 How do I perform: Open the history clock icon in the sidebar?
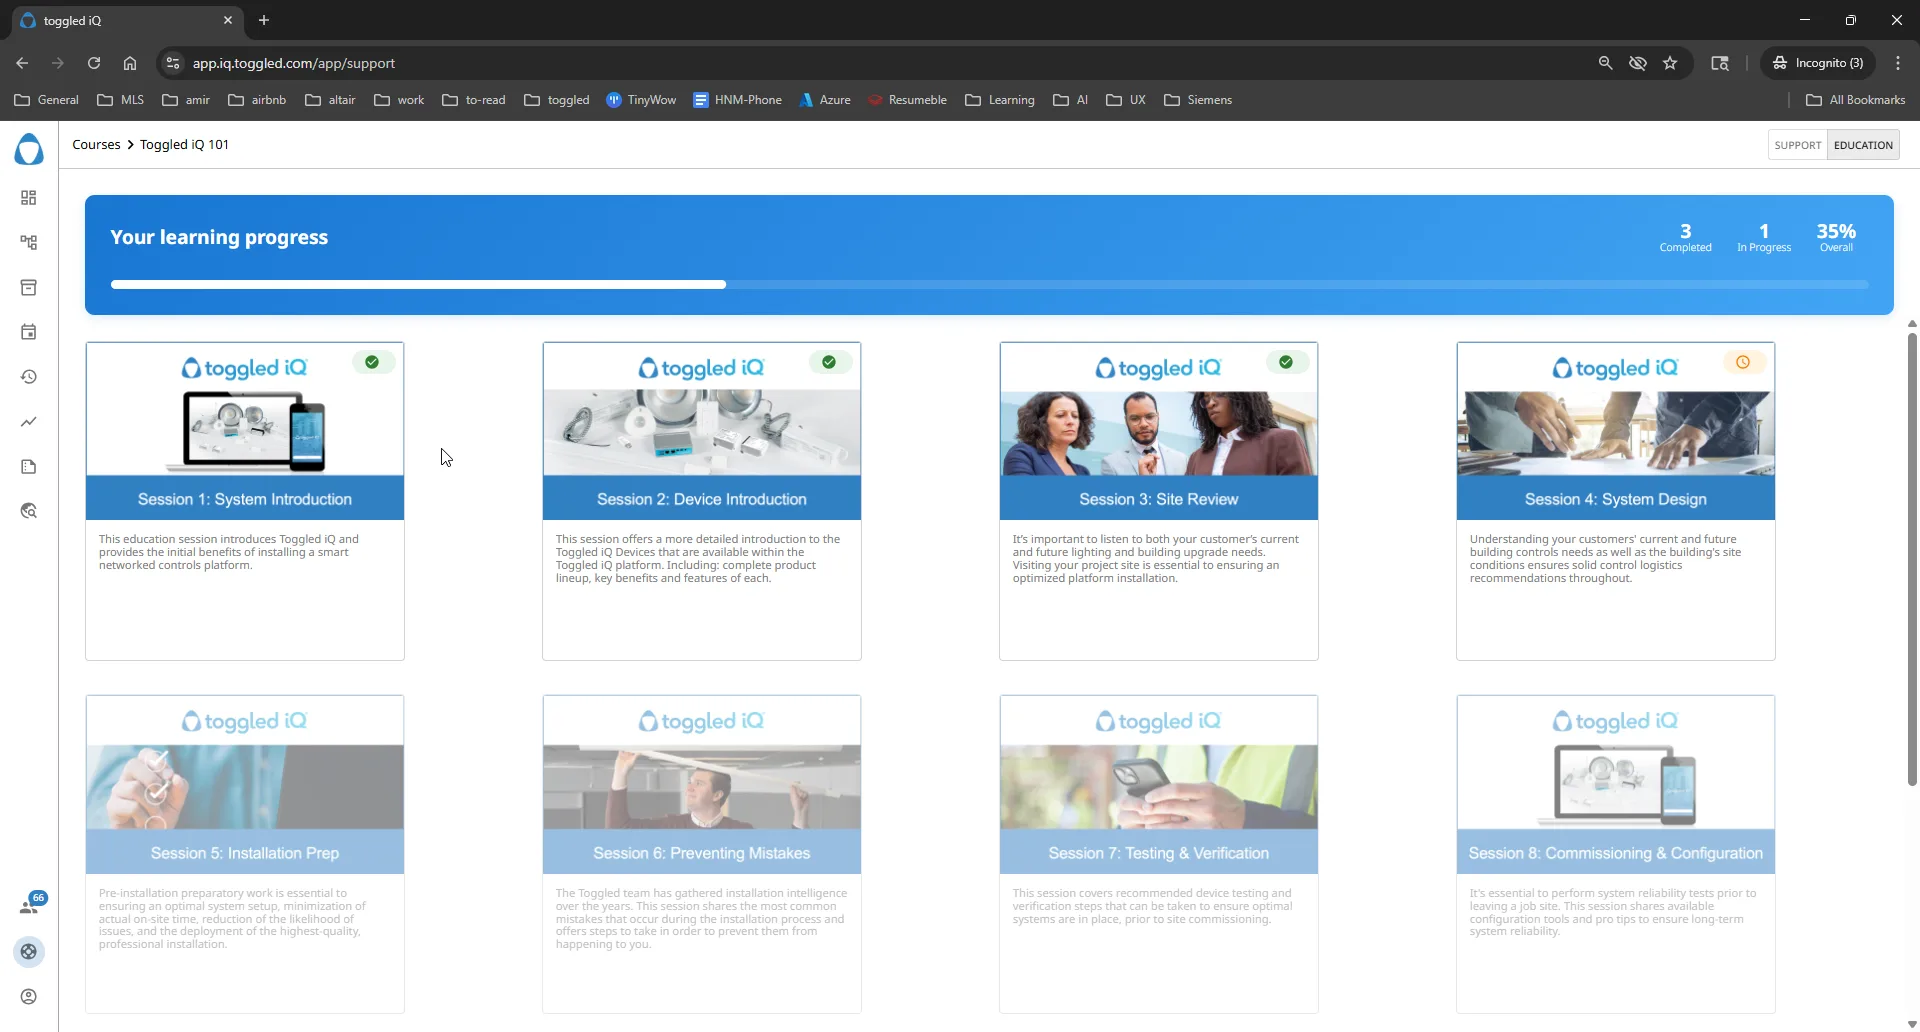tap(29, 377)
